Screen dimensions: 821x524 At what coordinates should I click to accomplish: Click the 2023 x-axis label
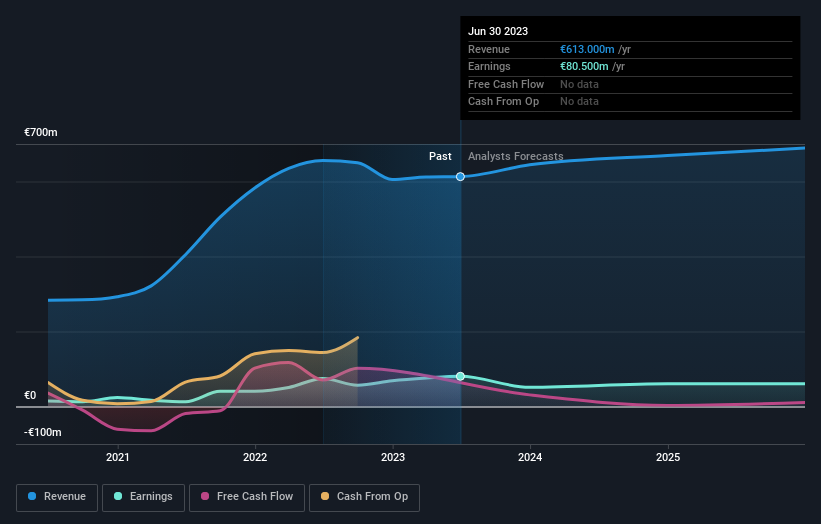(x=393, y=458)
